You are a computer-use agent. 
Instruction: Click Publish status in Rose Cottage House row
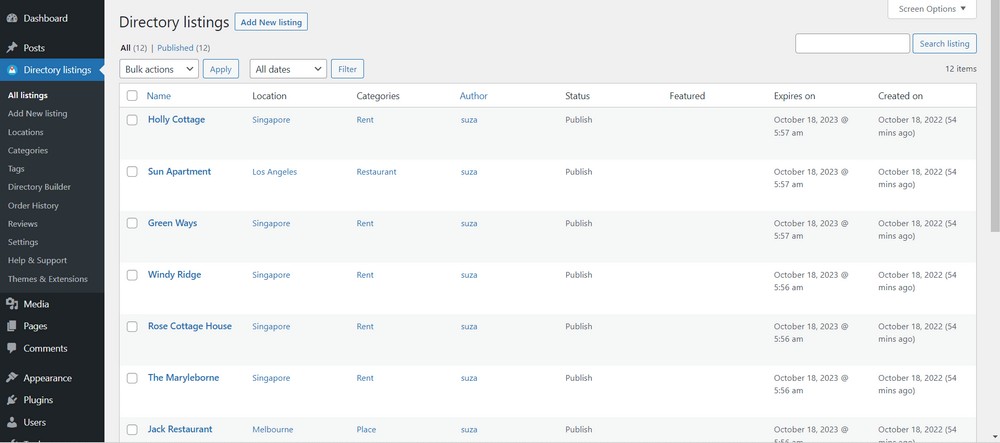pyautogui.click(x=578, y=326)
